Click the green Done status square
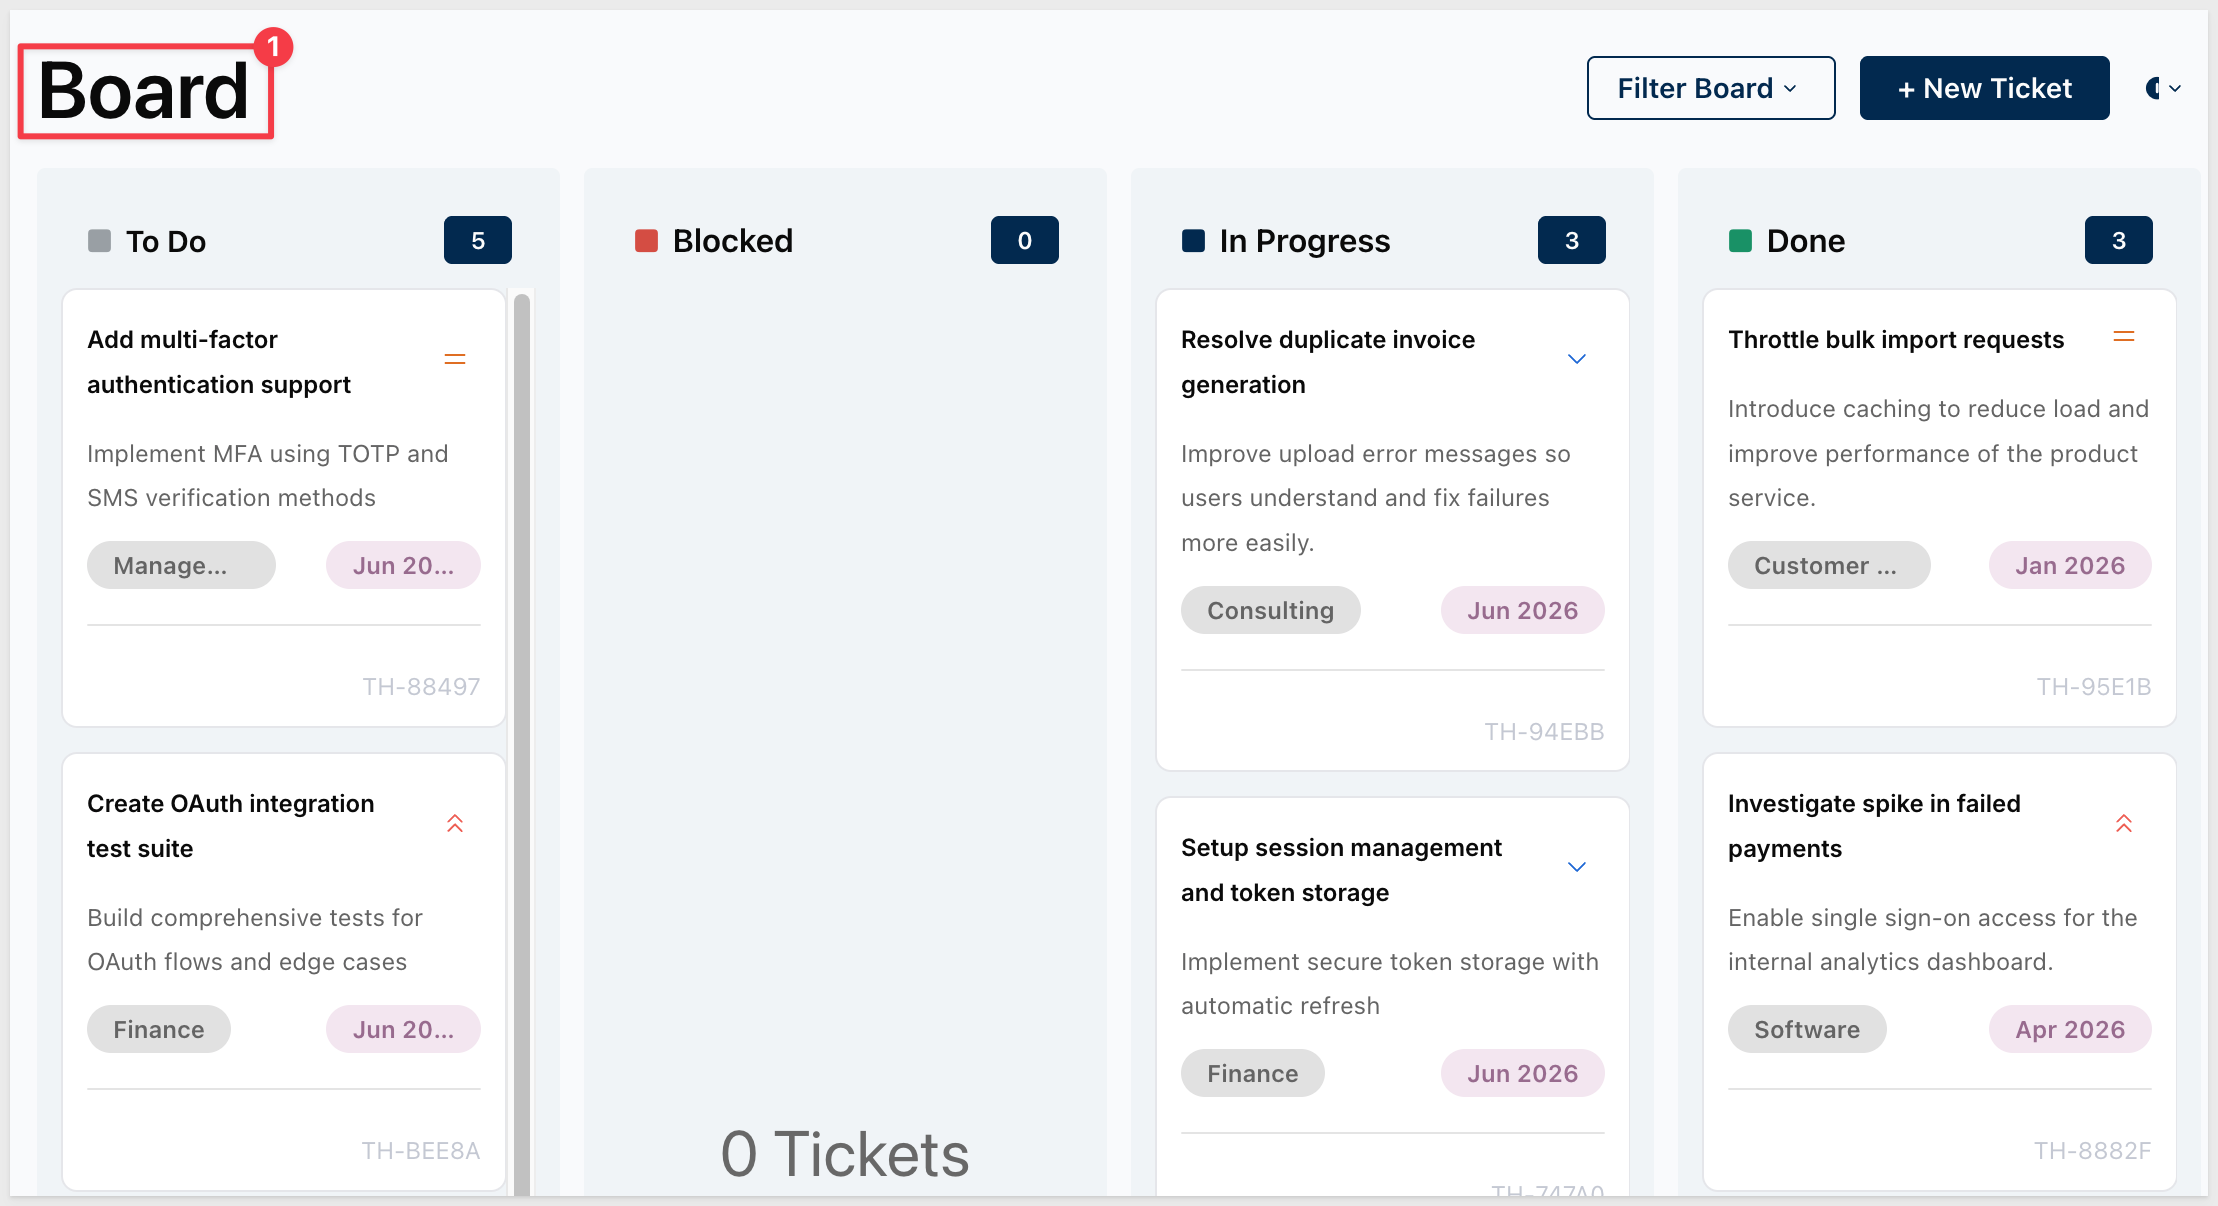This screenshot has height=1206, width=2218. click(x=1740, y=241)
